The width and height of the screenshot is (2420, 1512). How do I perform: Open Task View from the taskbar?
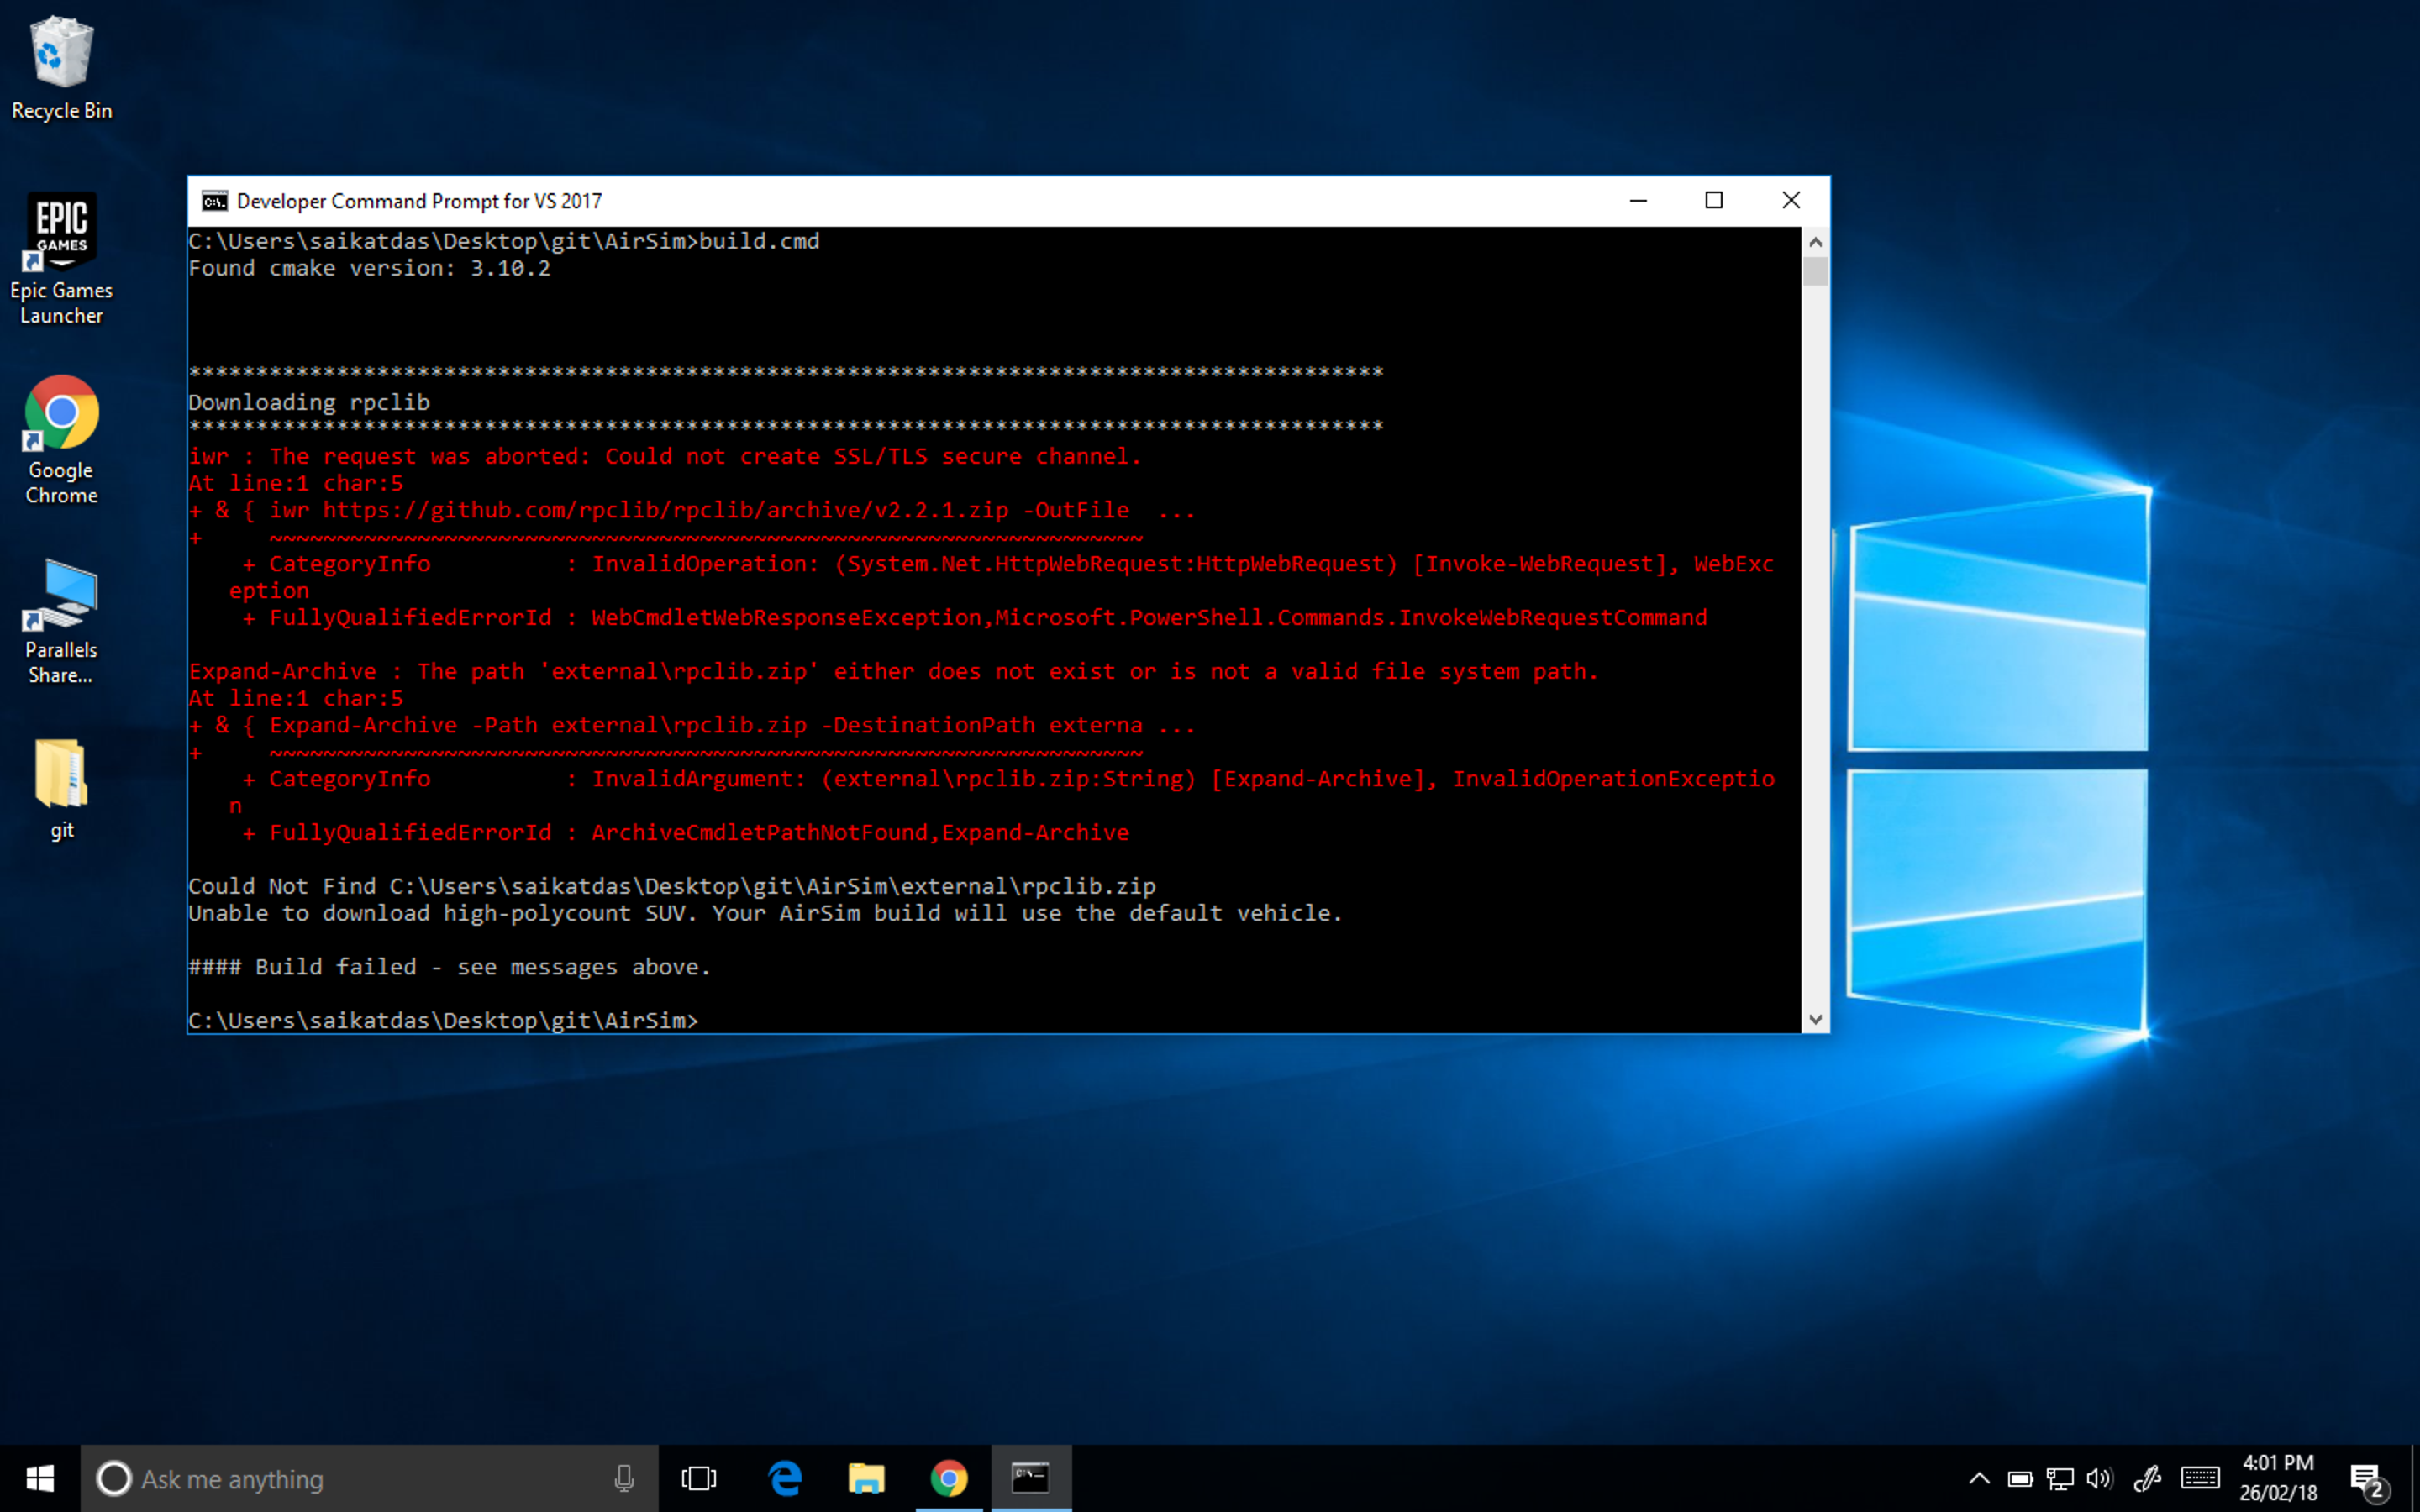[x=699, y=1478]
